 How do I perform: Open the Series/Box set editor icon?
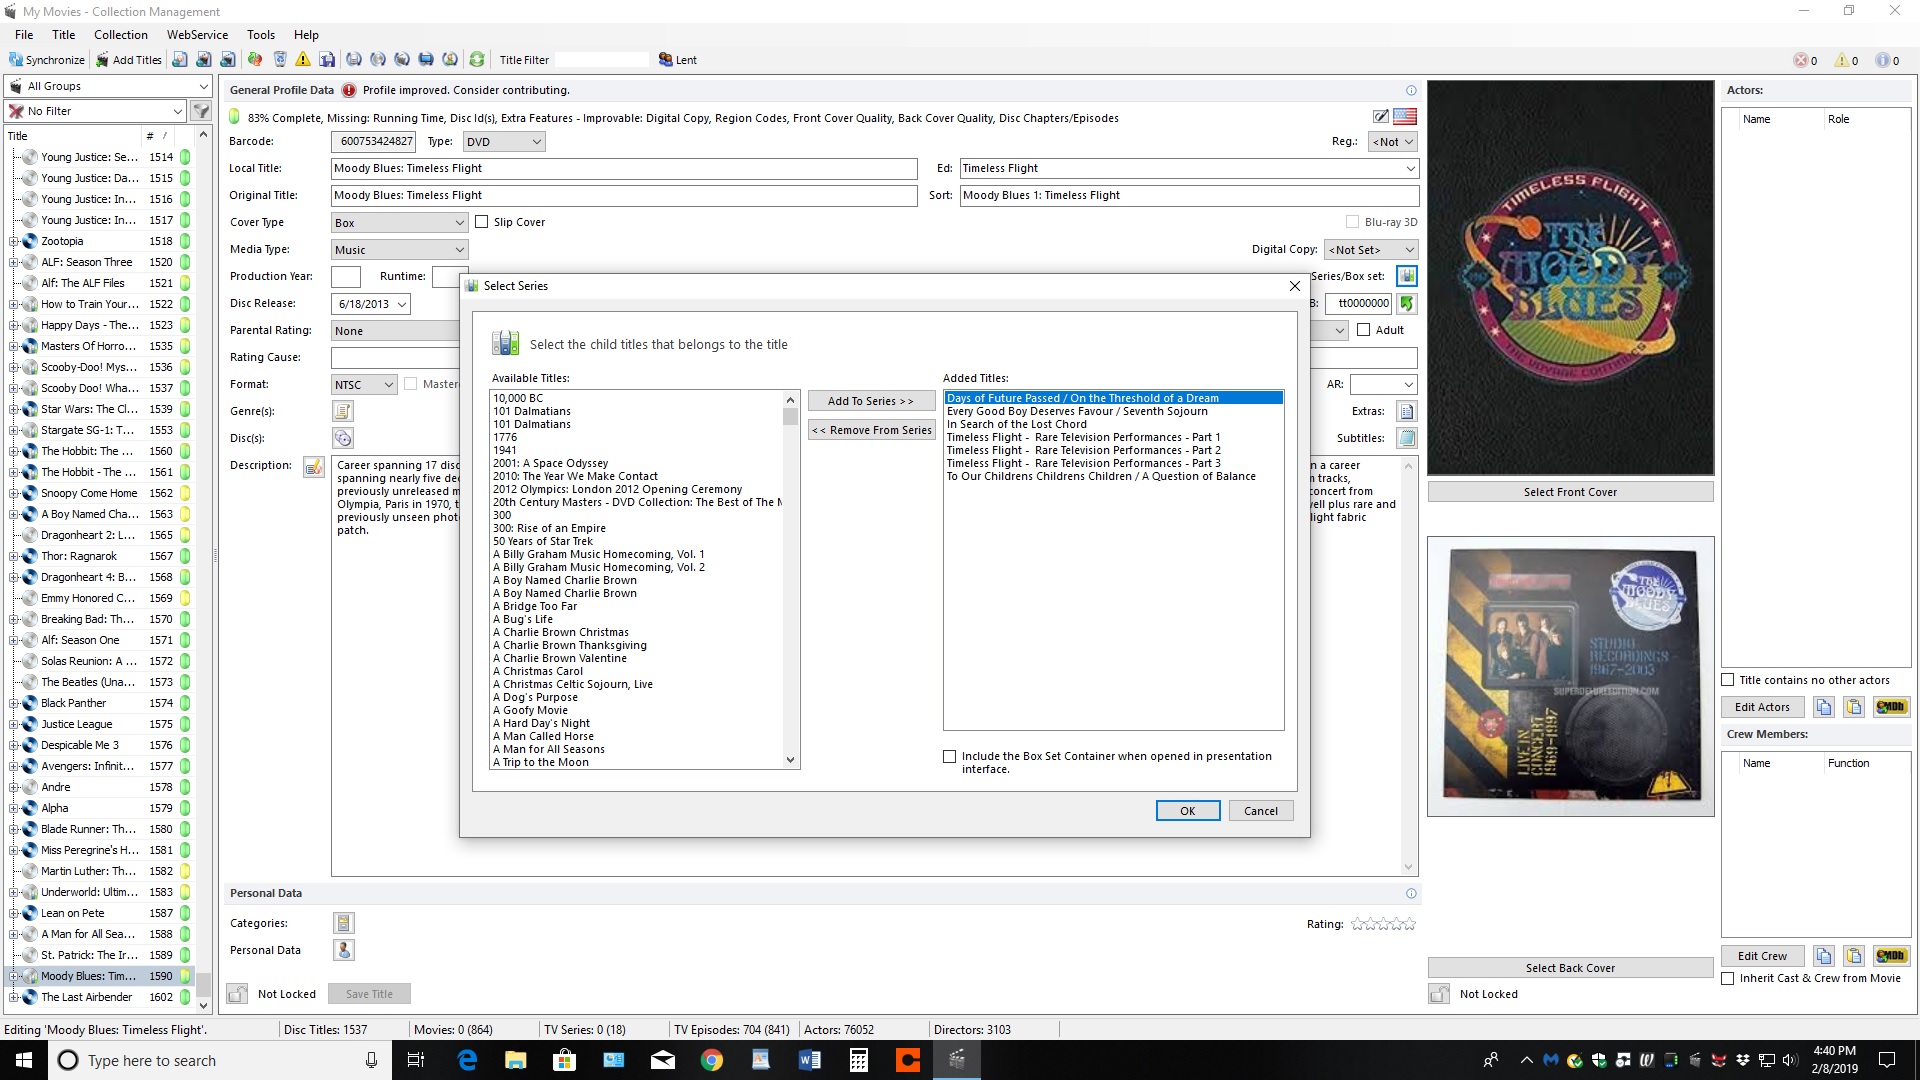(1407, 276)
